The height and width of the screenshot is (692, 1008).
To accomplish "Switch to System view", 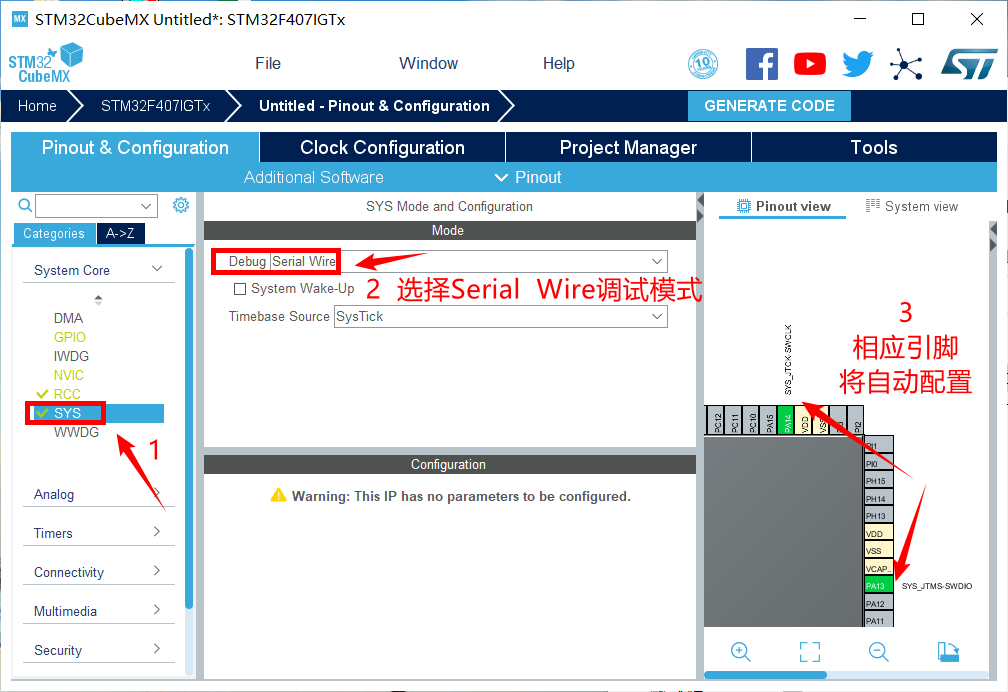I will coord(911,206).
